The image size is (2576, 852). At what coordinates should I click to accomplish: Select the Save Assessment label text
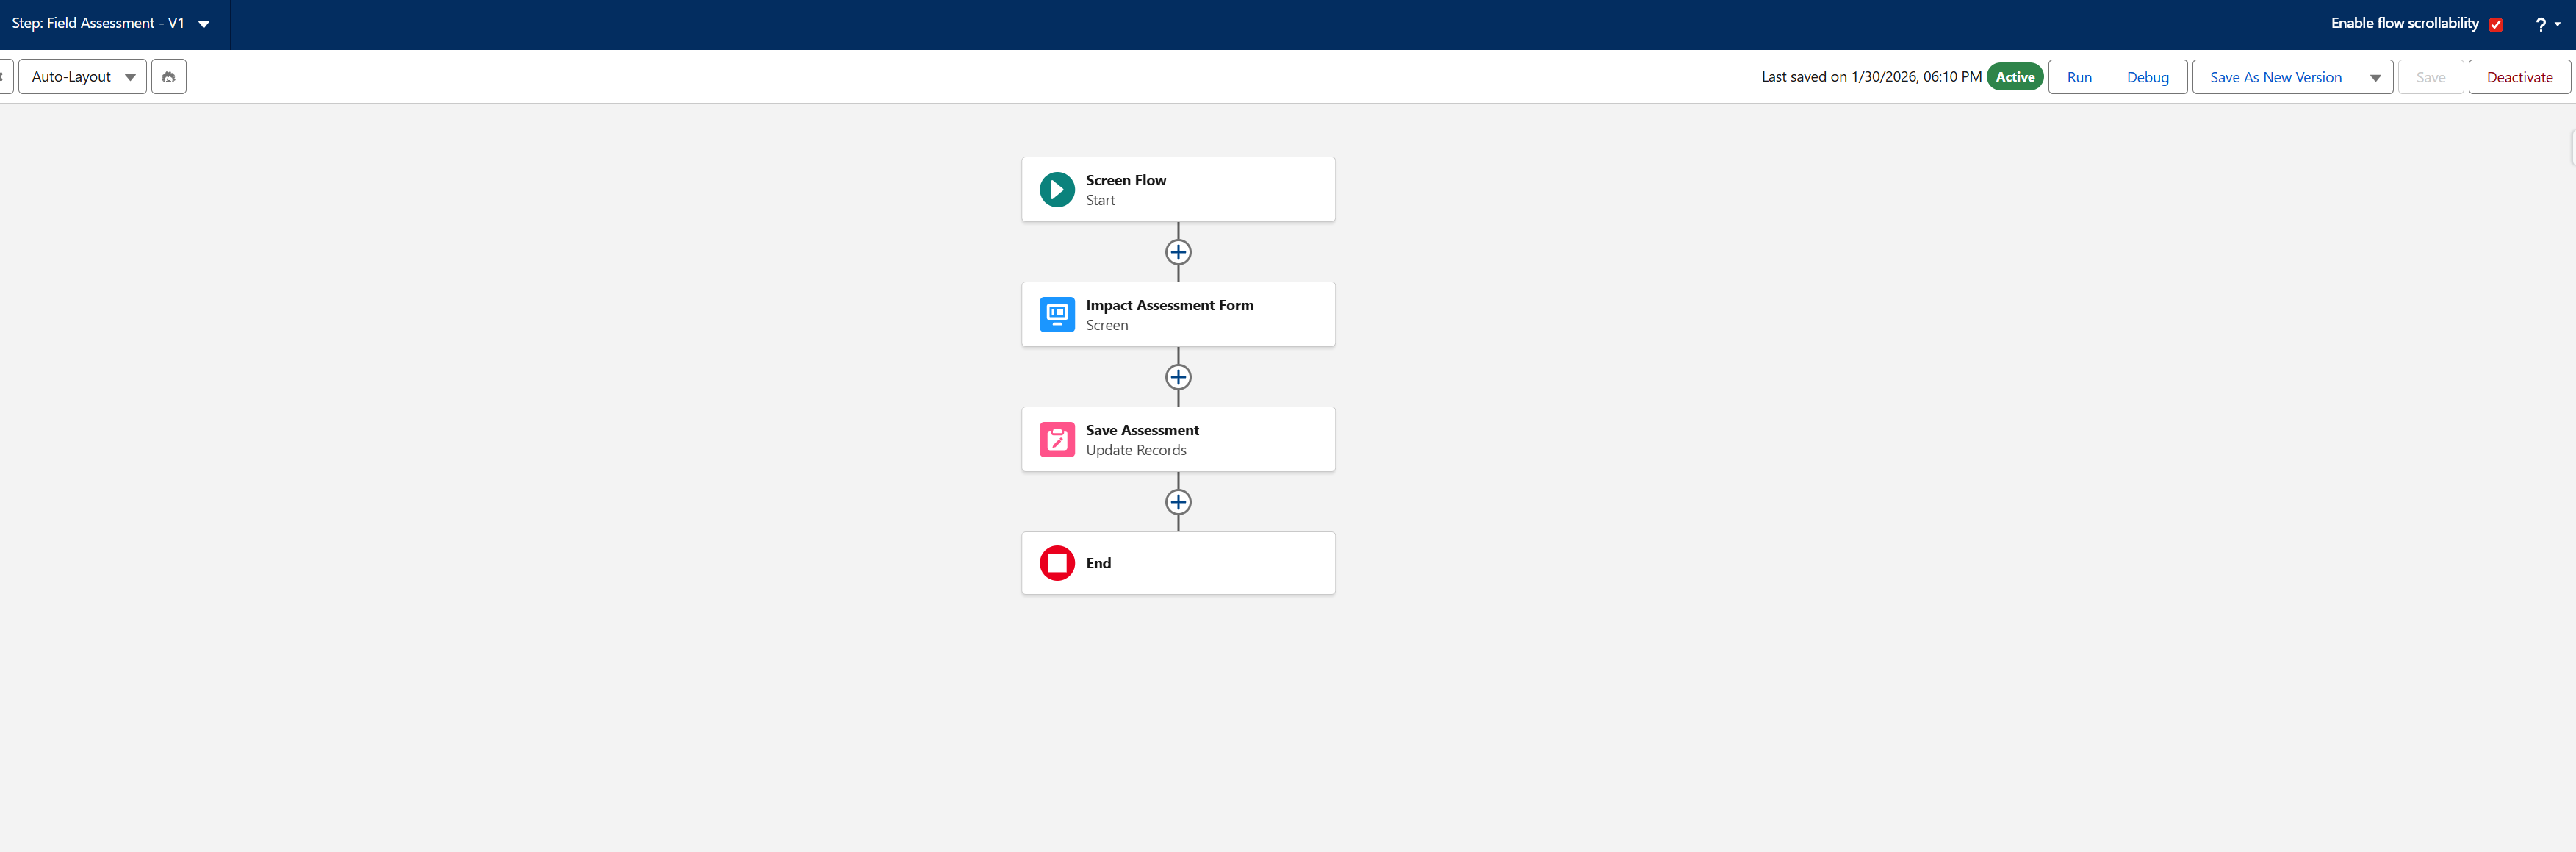click(1142, 430)
